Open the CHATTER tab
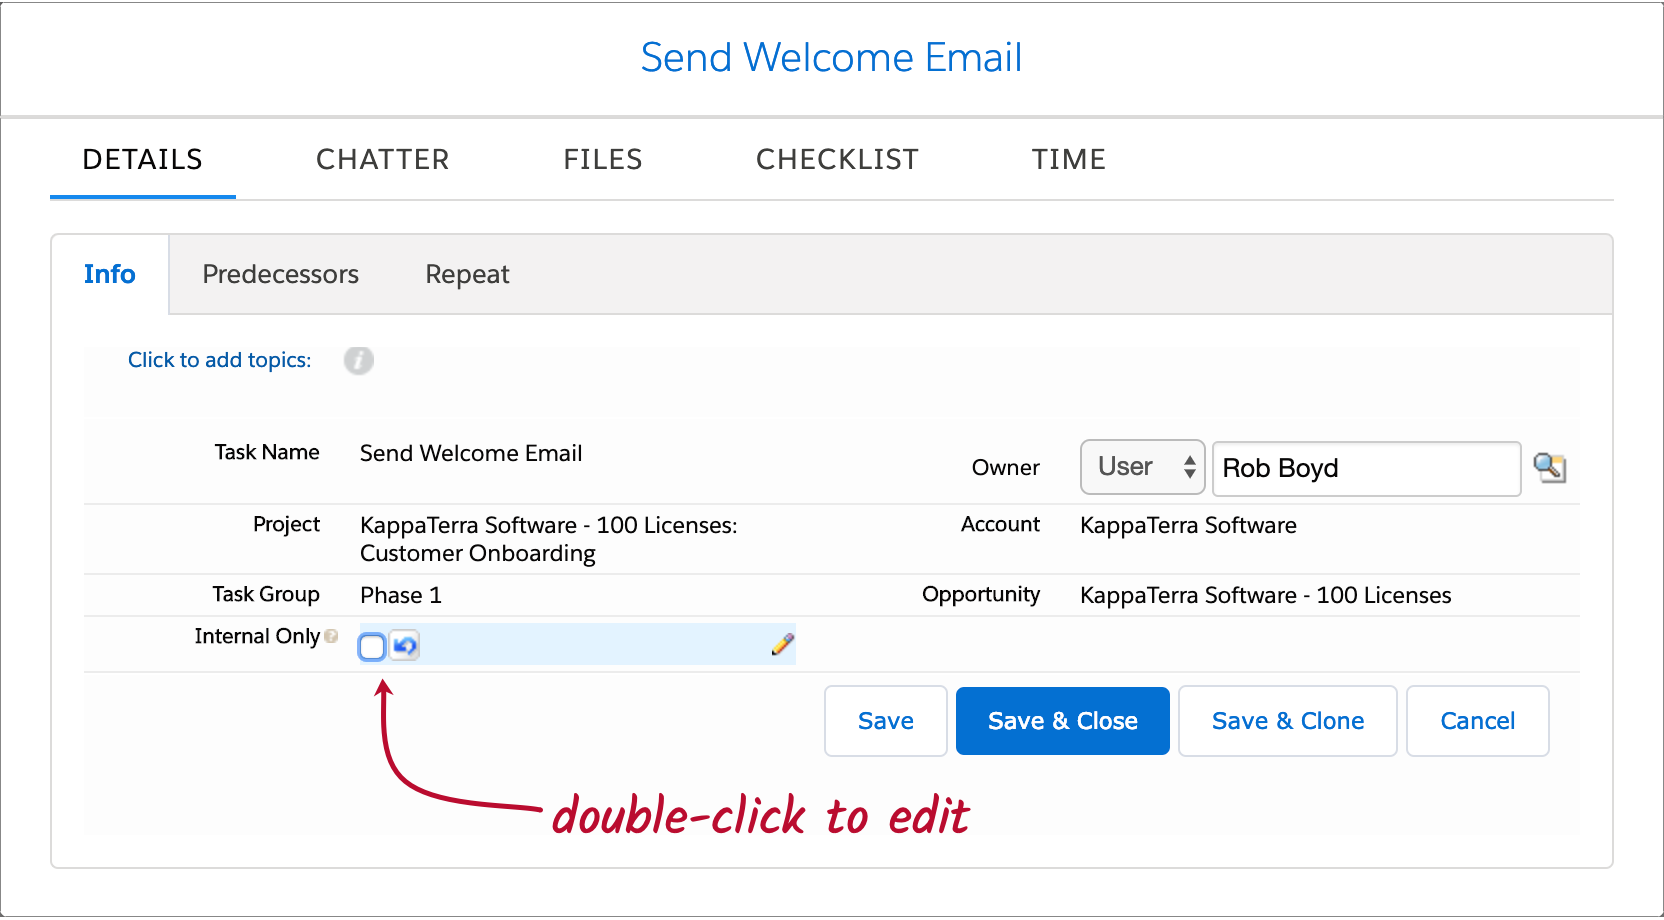This screenshot has width=1664, height=920. [x=383, y=160]
